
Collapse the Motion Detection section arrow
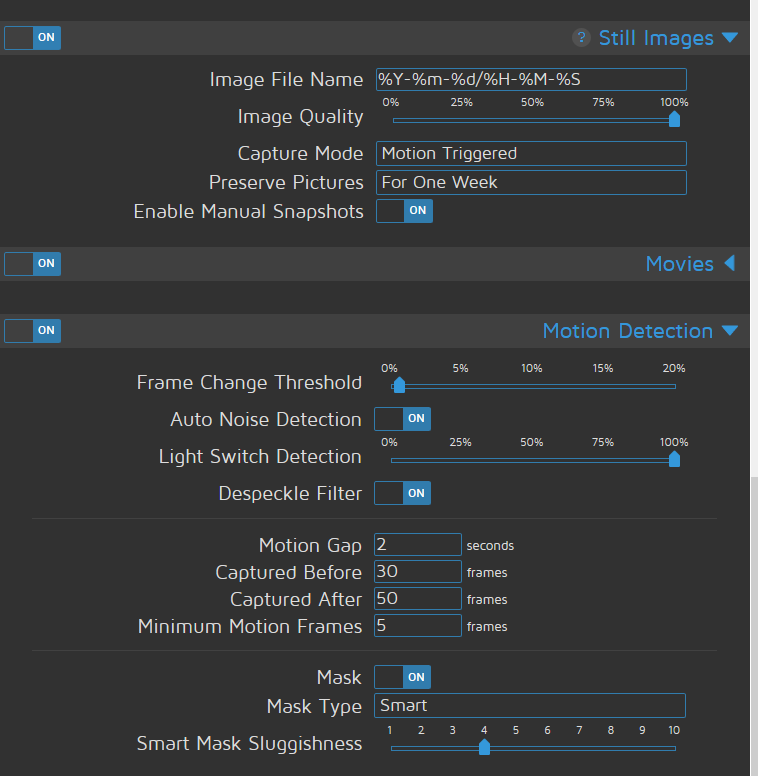point(730,331)
